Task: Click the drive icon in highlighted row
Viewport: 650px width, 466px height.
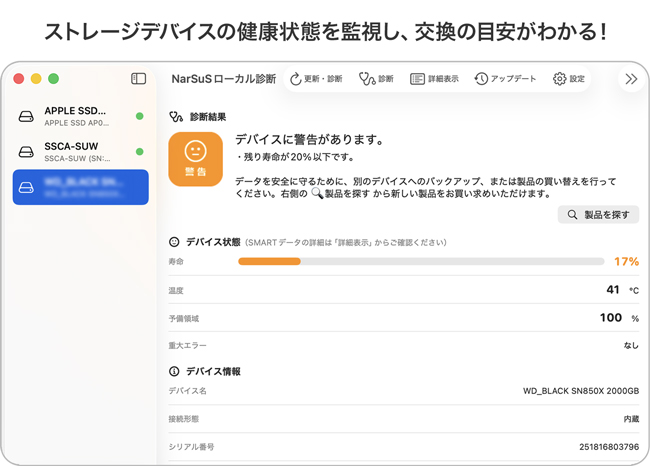Action: tap(26, 188)
